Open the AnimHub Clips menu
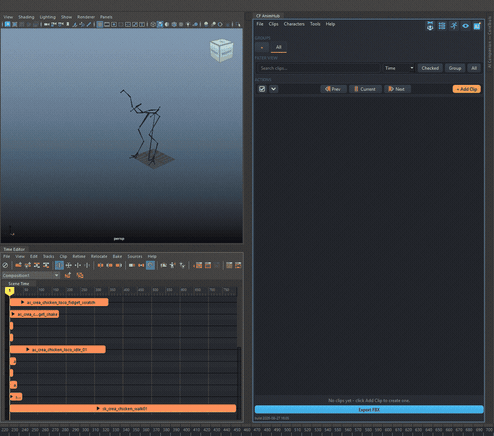Screen dimensions: 494x436 (x=273, y=24)
